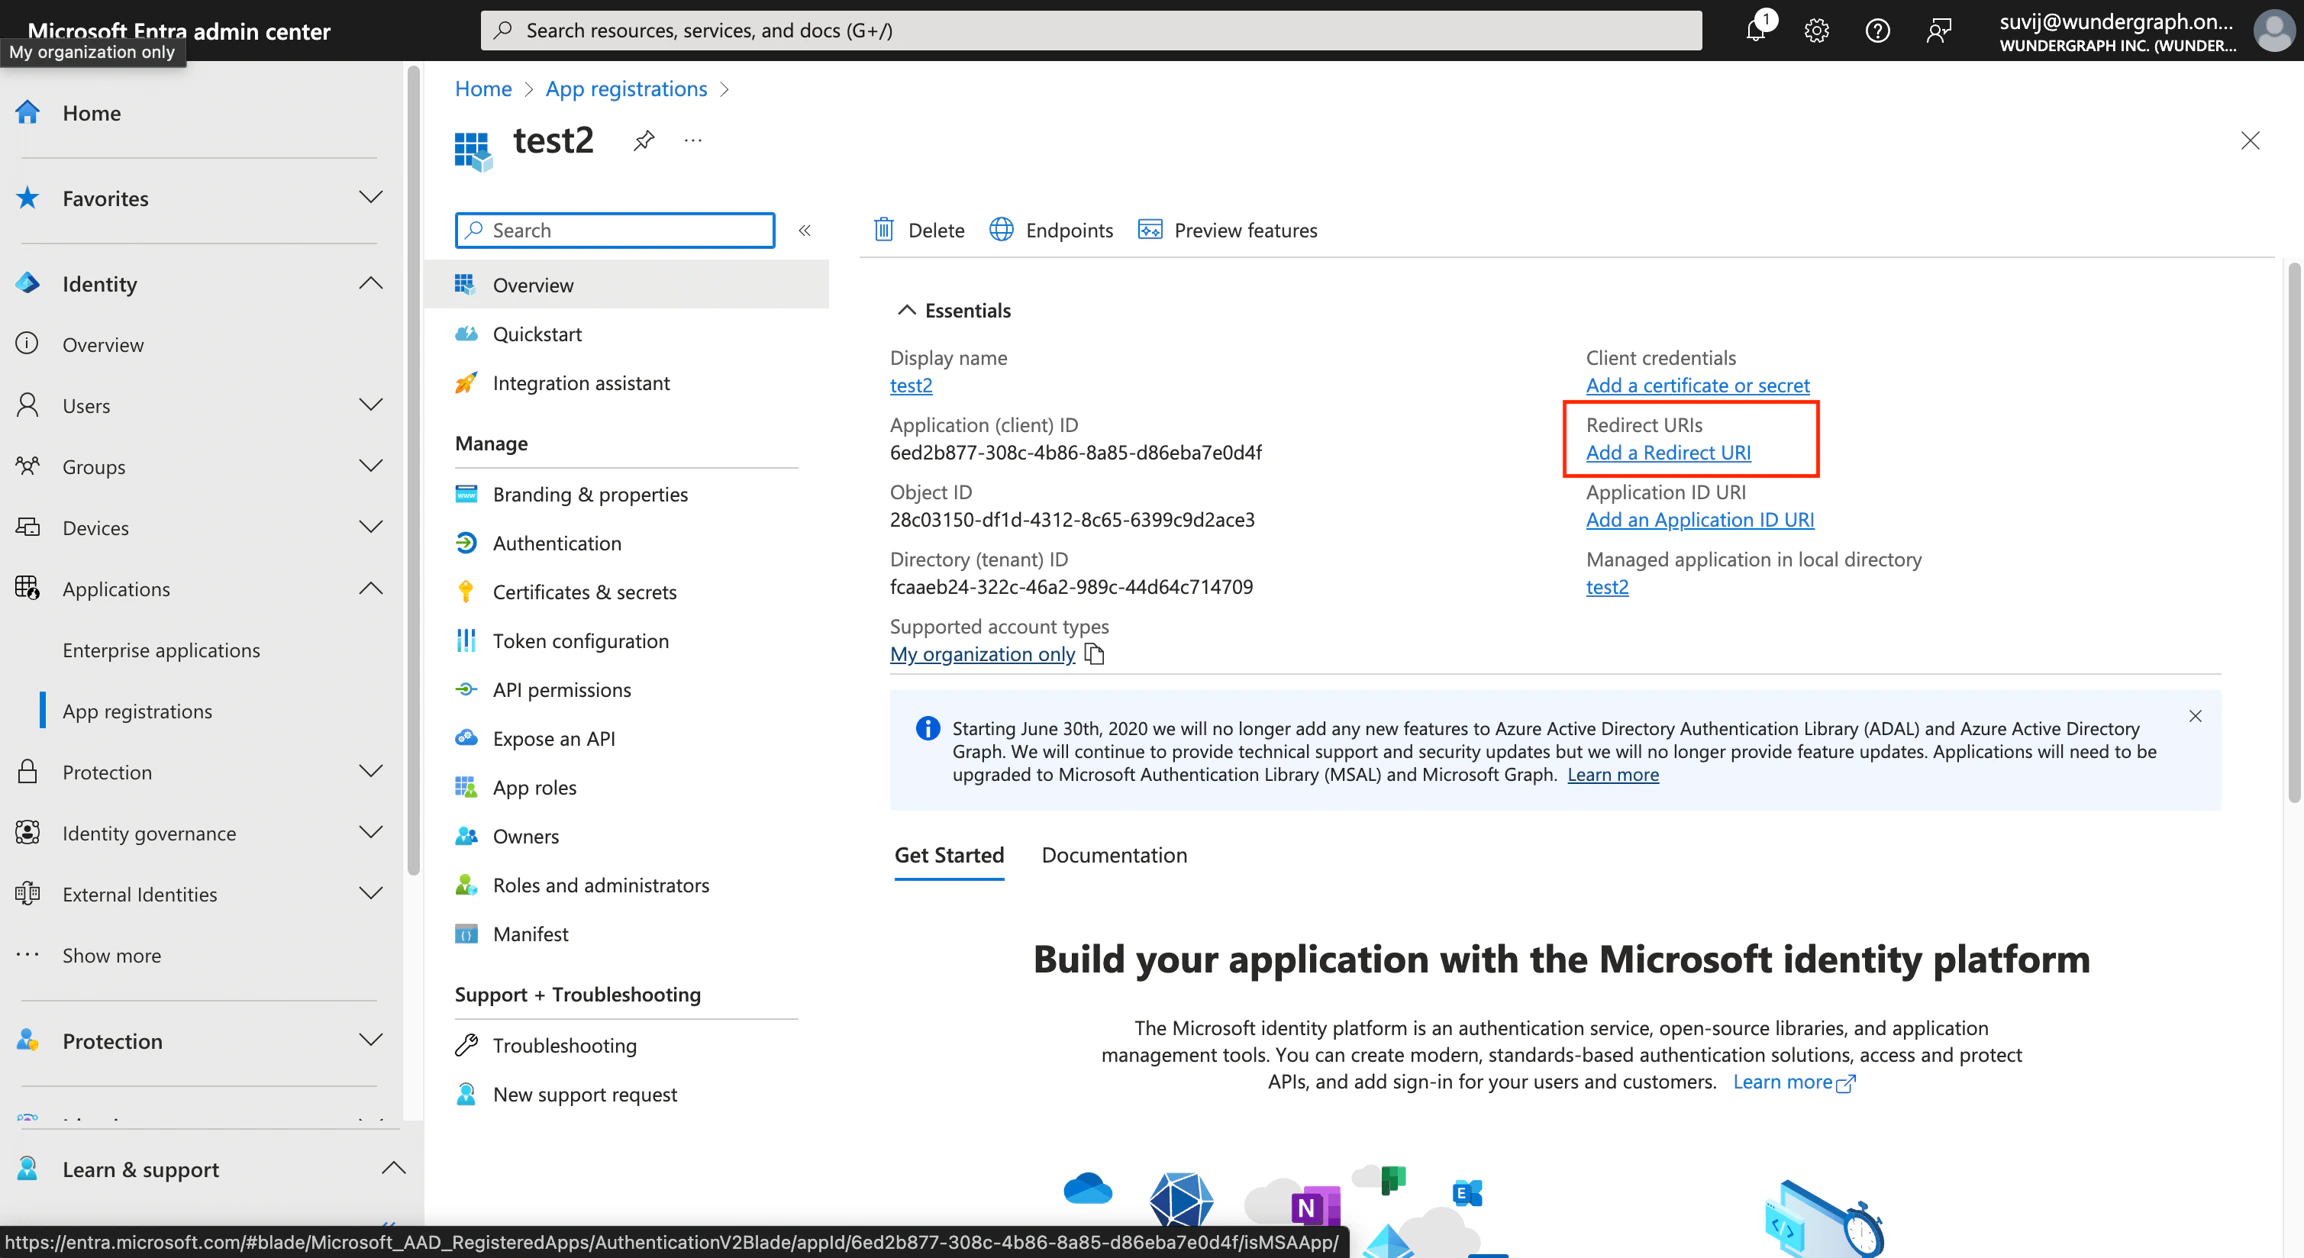Open the settings gear icon
This screenshot has height=1258, width=2304.
pos(1817,30)
